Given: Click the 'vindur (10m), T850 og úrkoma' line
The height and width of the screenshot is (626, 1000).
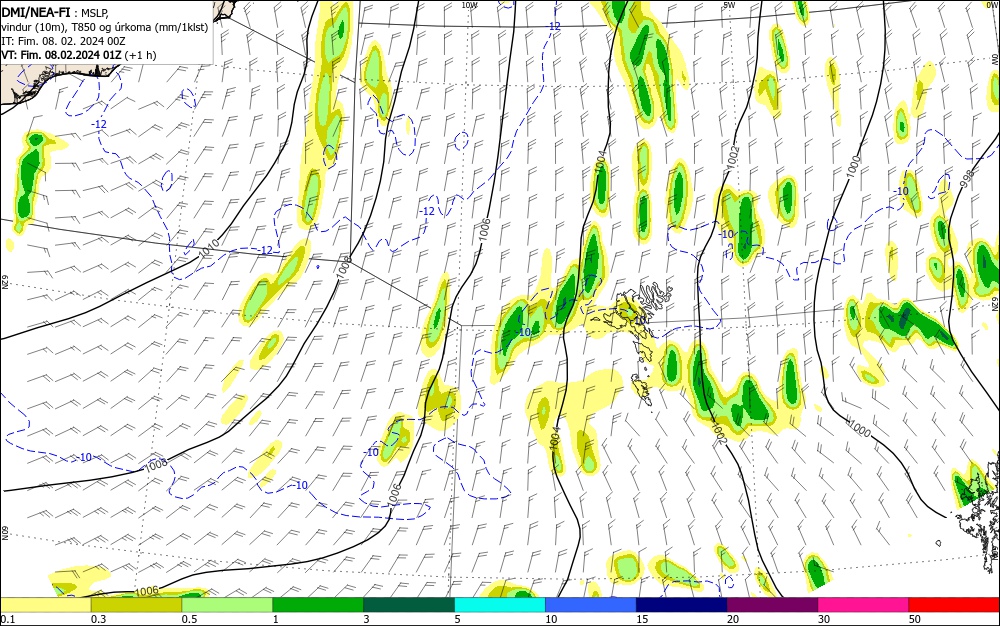Looking at the screenshot, I should click(x=105, y=27).
